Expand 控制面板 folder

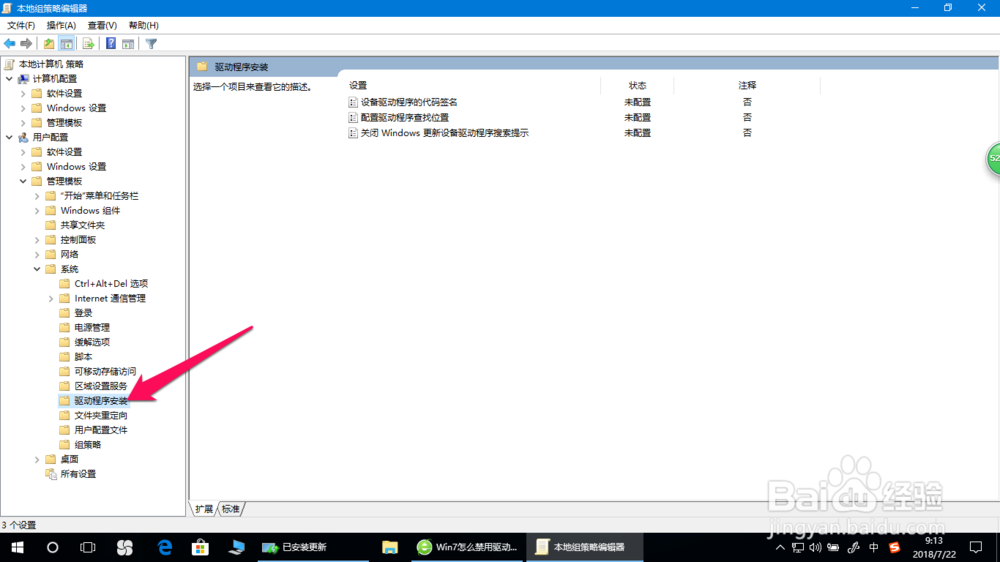click(x=37, y=240)
